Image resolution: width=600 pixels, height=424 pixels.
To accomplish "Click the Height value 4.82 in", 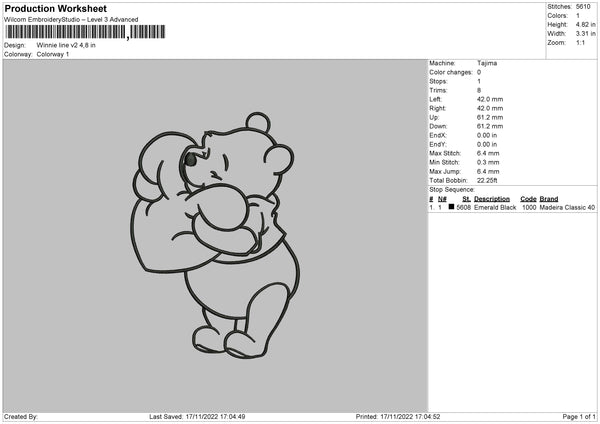I will pyautogui.click(x=585, y=24).
